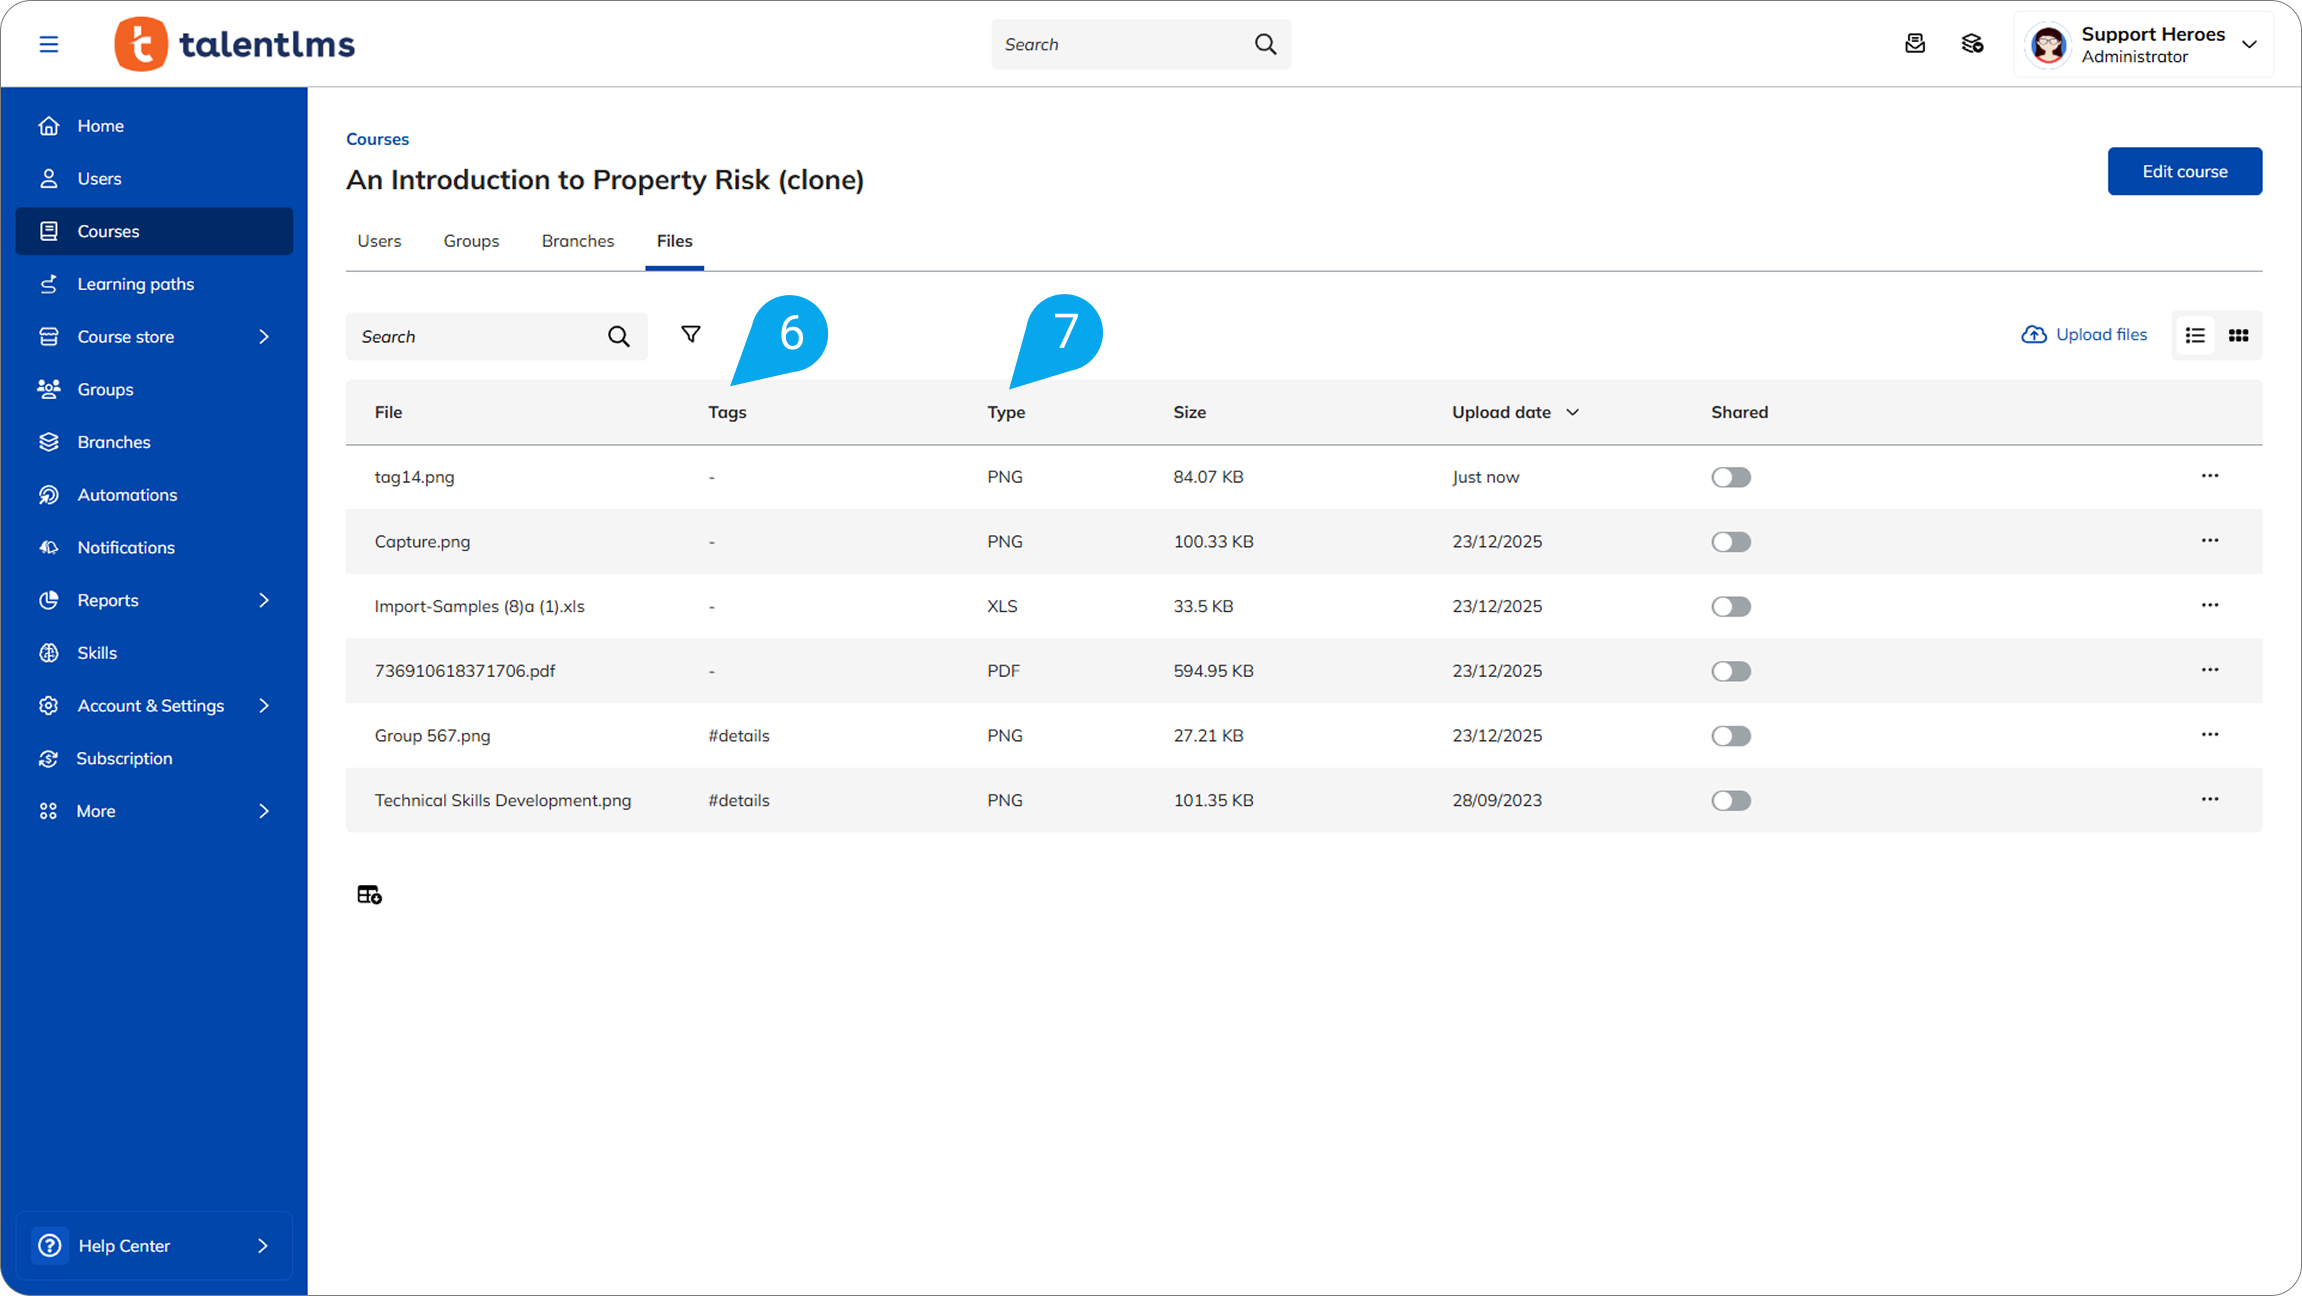Screen dimensions: 2302x1296
Task: Open the Support Heroes profile dropdown
Action: [2249, 44]
